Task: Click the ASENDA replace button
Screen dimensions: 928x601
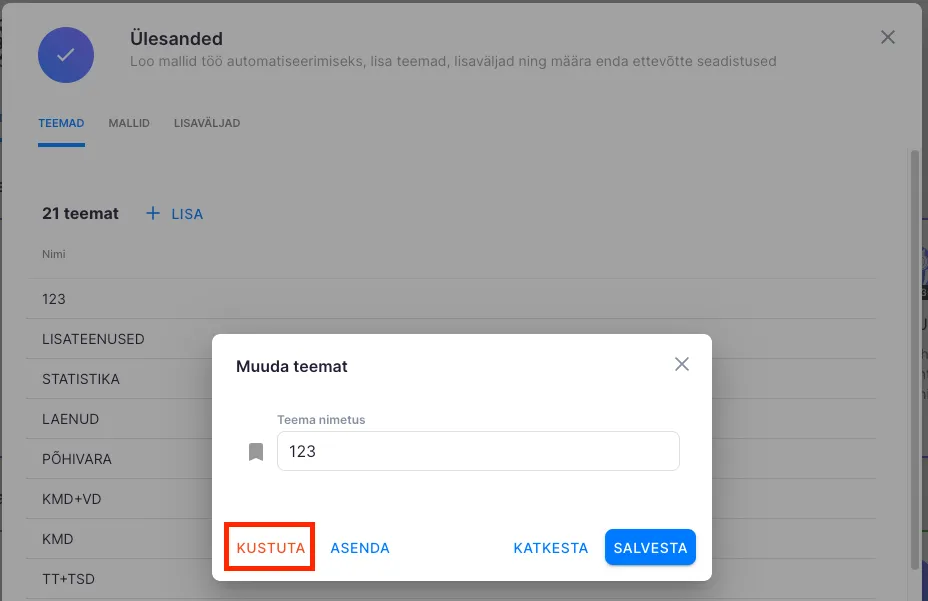Action: tap(360, 548)
